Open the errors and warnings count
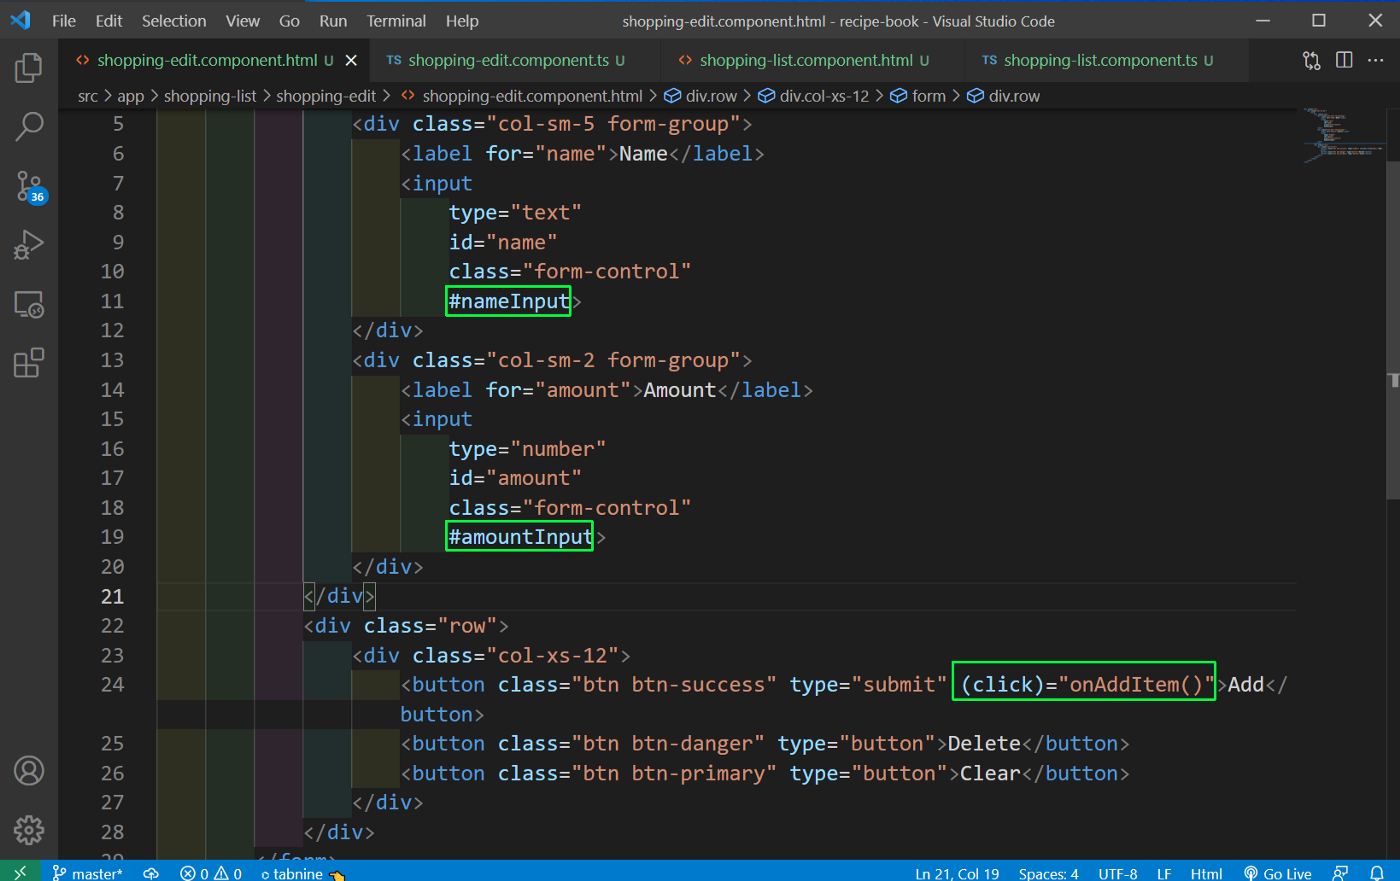1400x881 pixels. 211,873
